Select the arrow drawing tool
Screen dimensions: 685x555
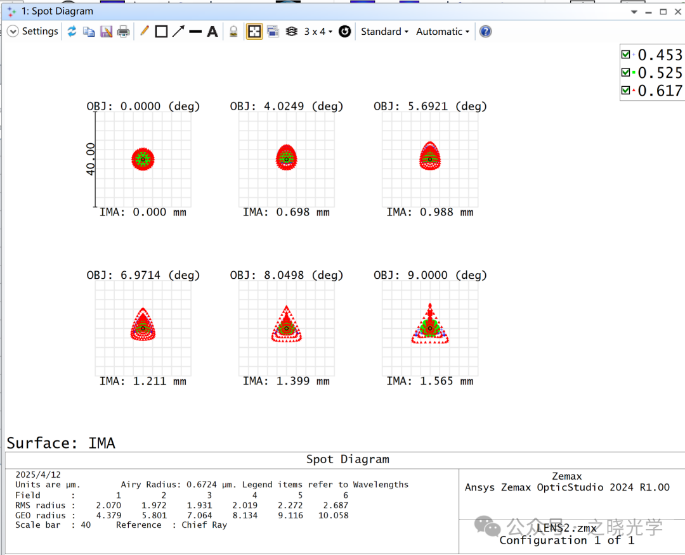[x=178, y=32]
